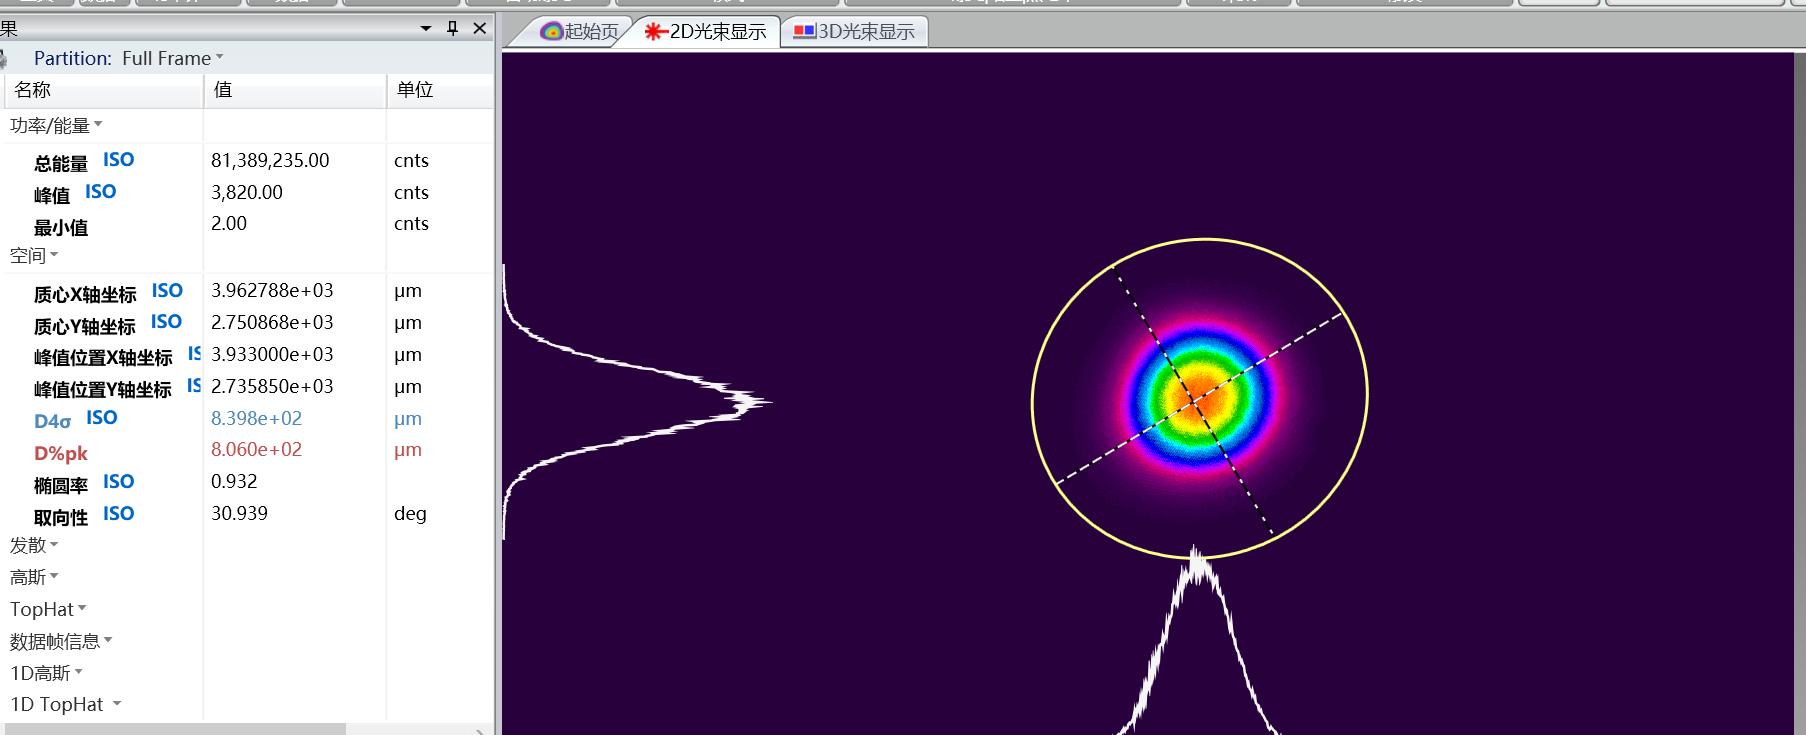
Task: Expand the 1D TopHat section
Action: (65, 705)
